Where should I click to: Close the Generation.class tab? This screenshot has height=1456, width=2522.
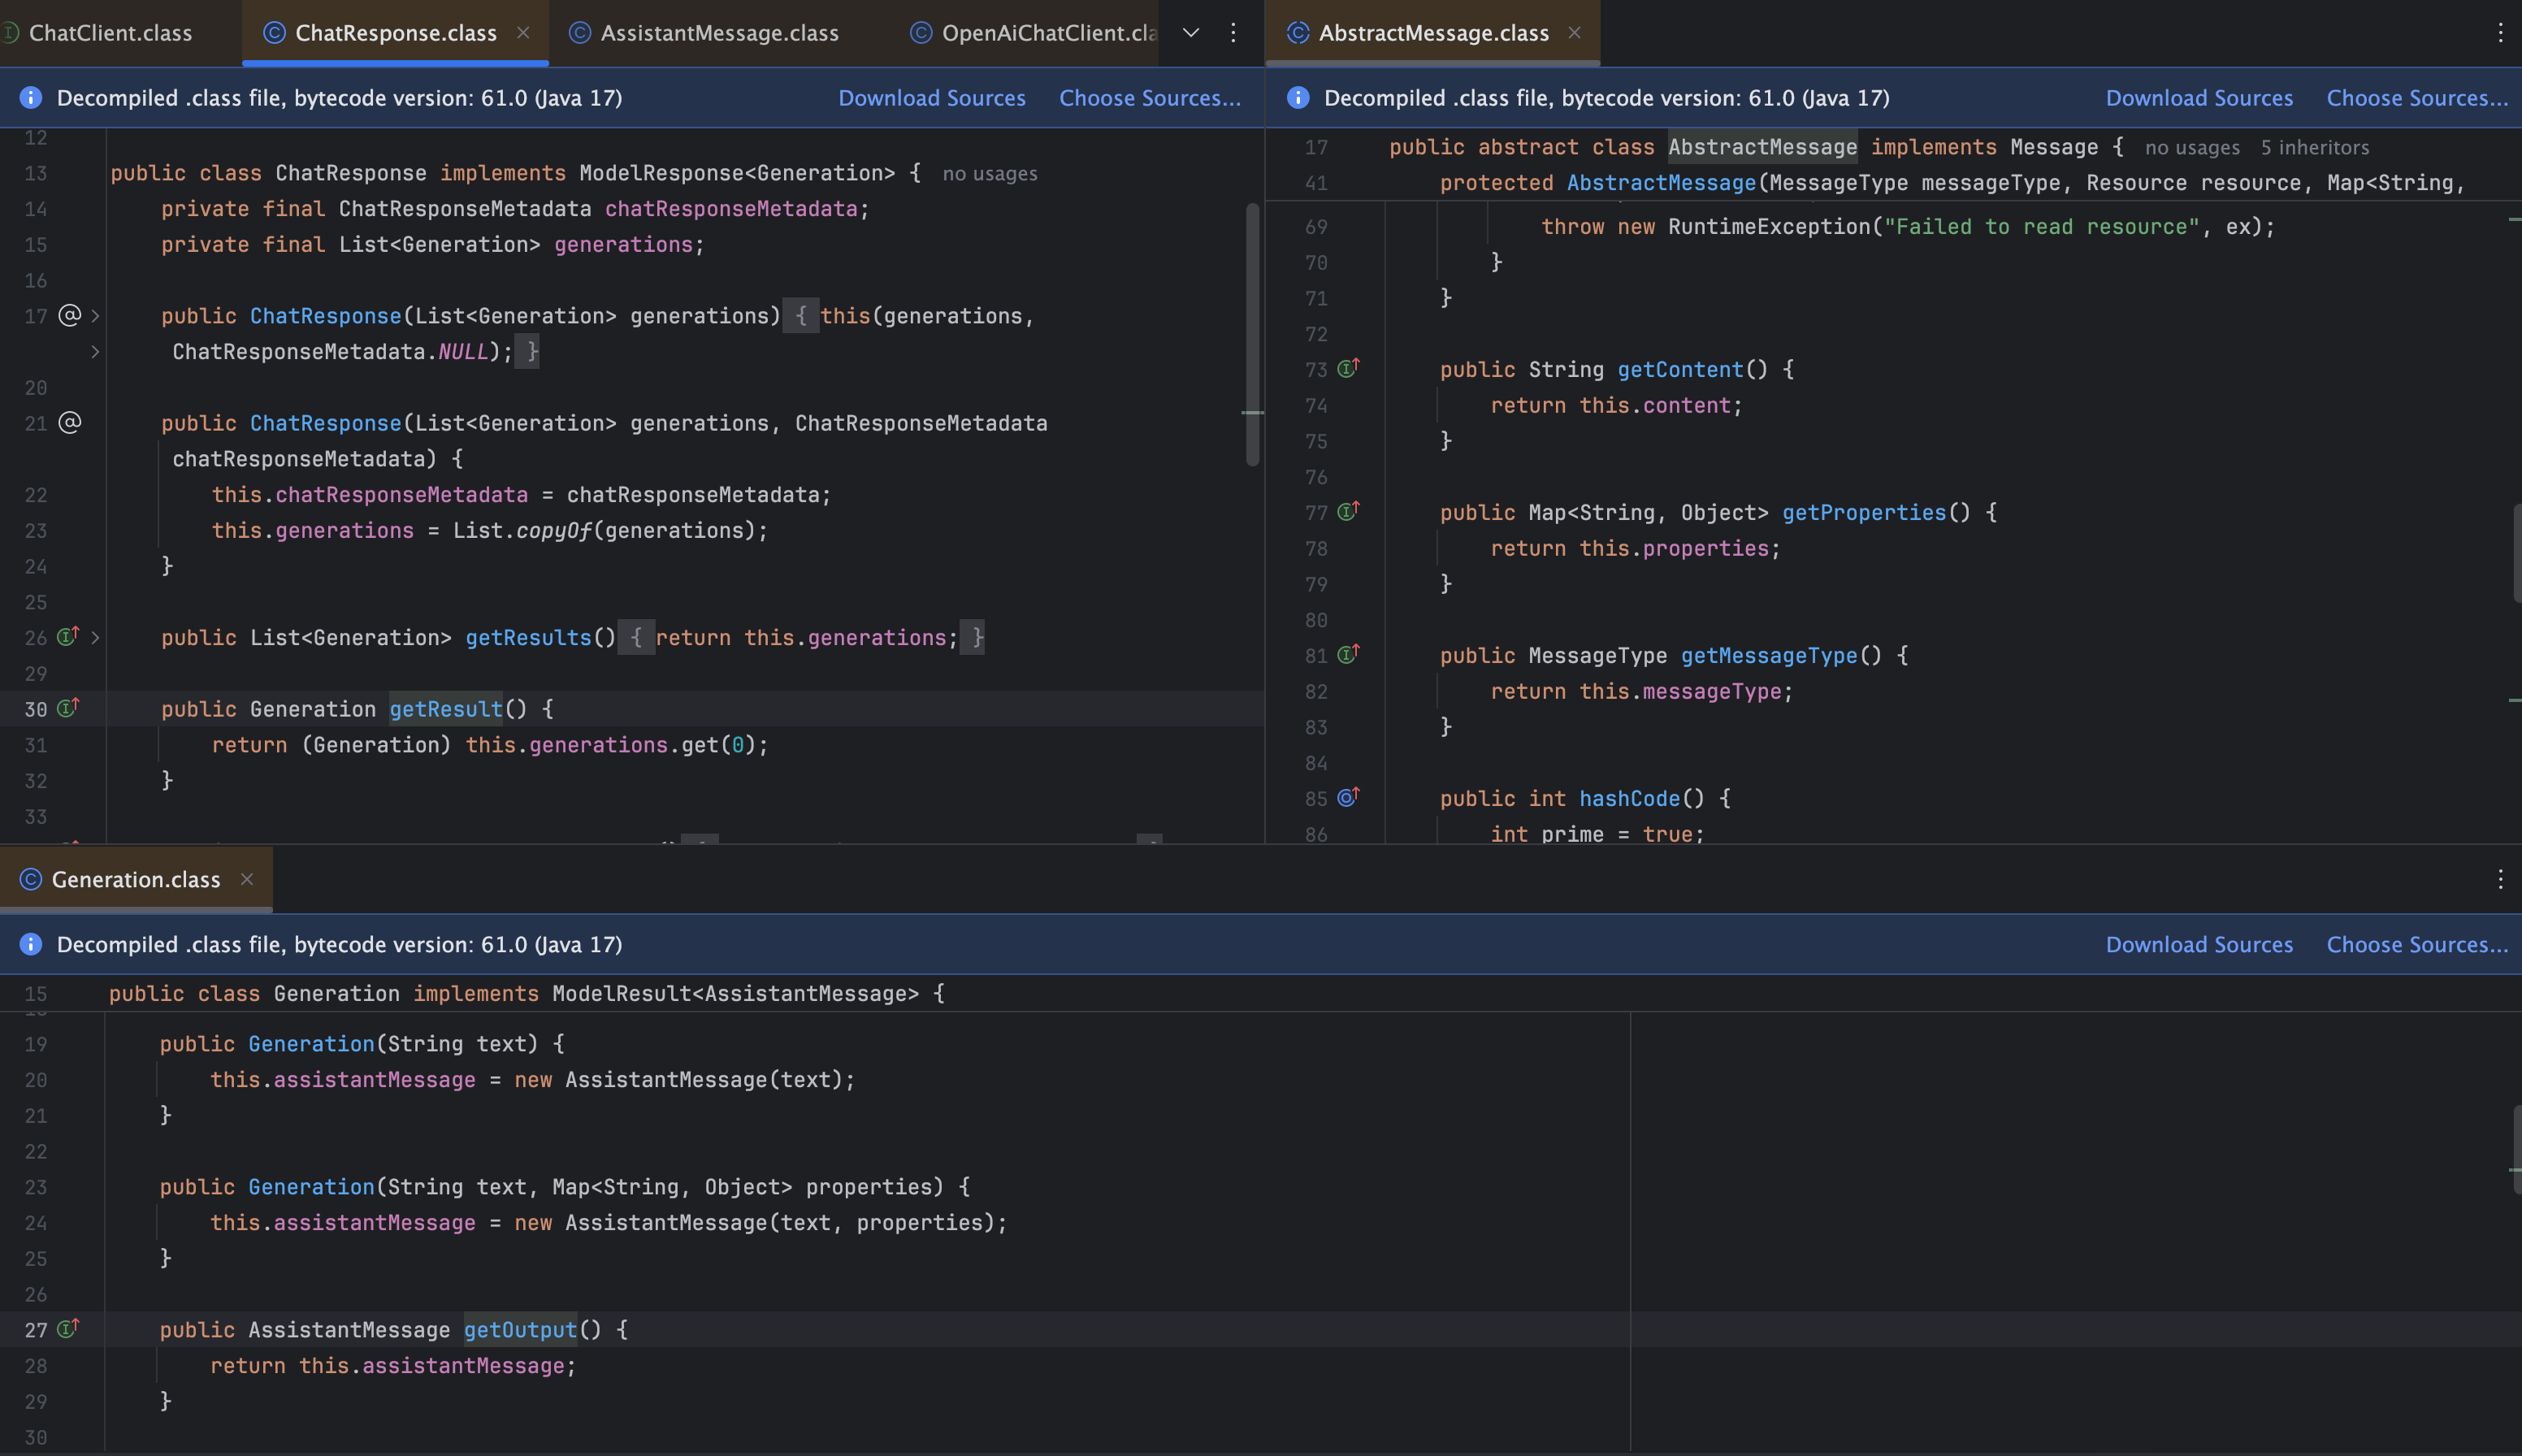point(247,879)
